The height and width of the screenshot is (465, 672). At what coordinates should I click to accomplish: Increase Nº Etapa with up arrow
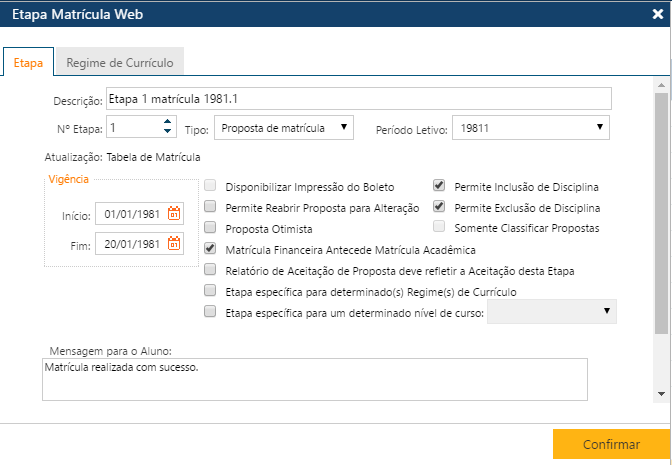click(167, 122)
